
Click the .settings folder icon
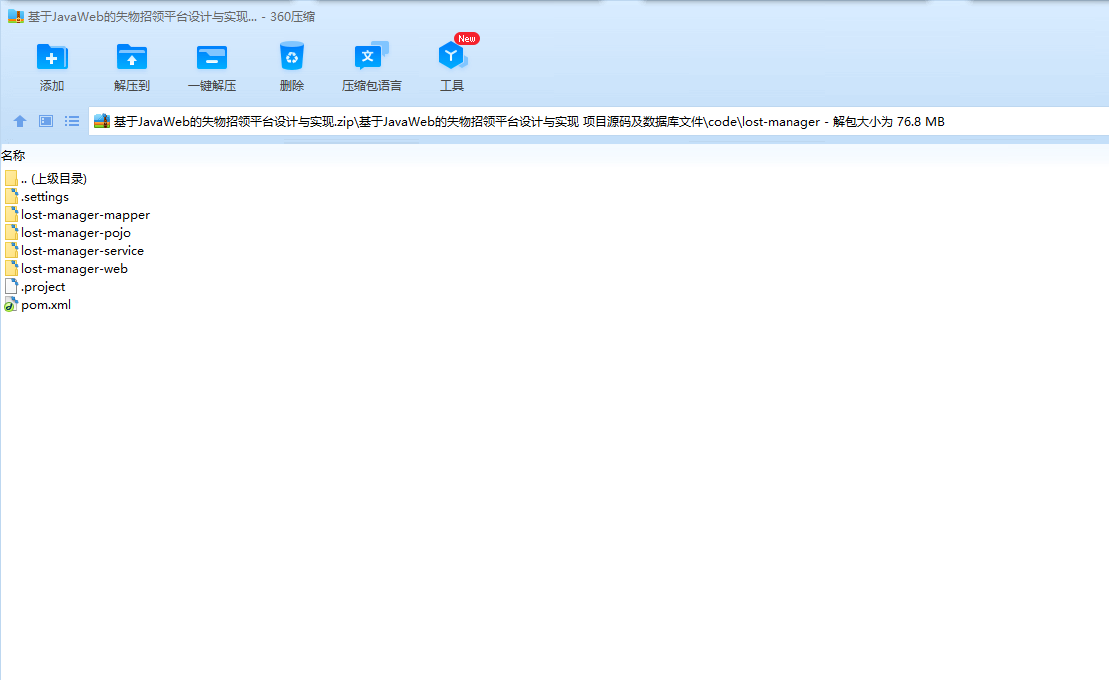(x=11, y=197)
